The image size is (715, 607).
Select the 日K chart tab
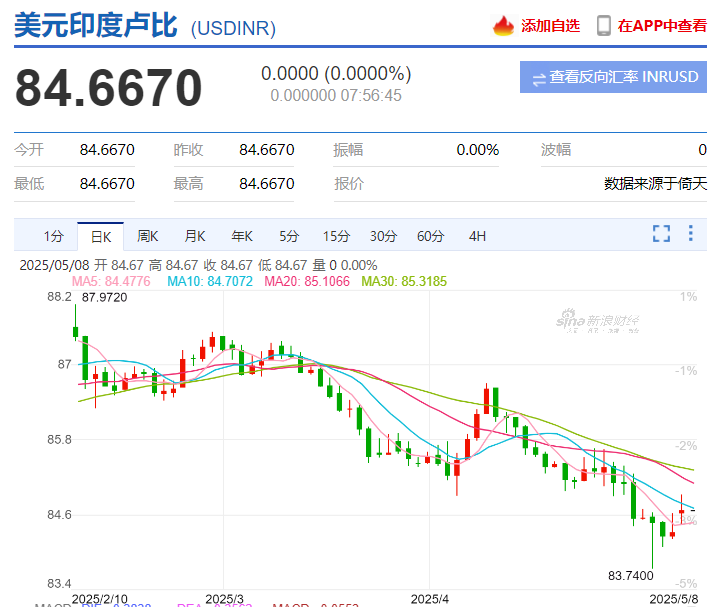pos(101,237)
